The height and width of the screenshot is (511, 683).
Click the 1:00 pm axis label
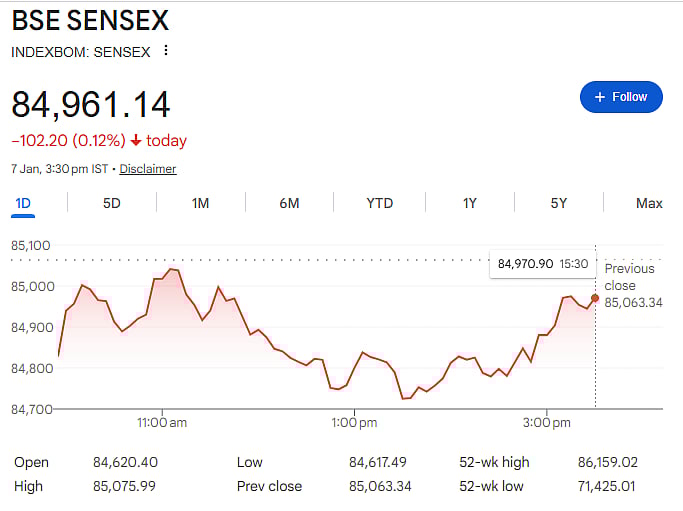[354, 423]
